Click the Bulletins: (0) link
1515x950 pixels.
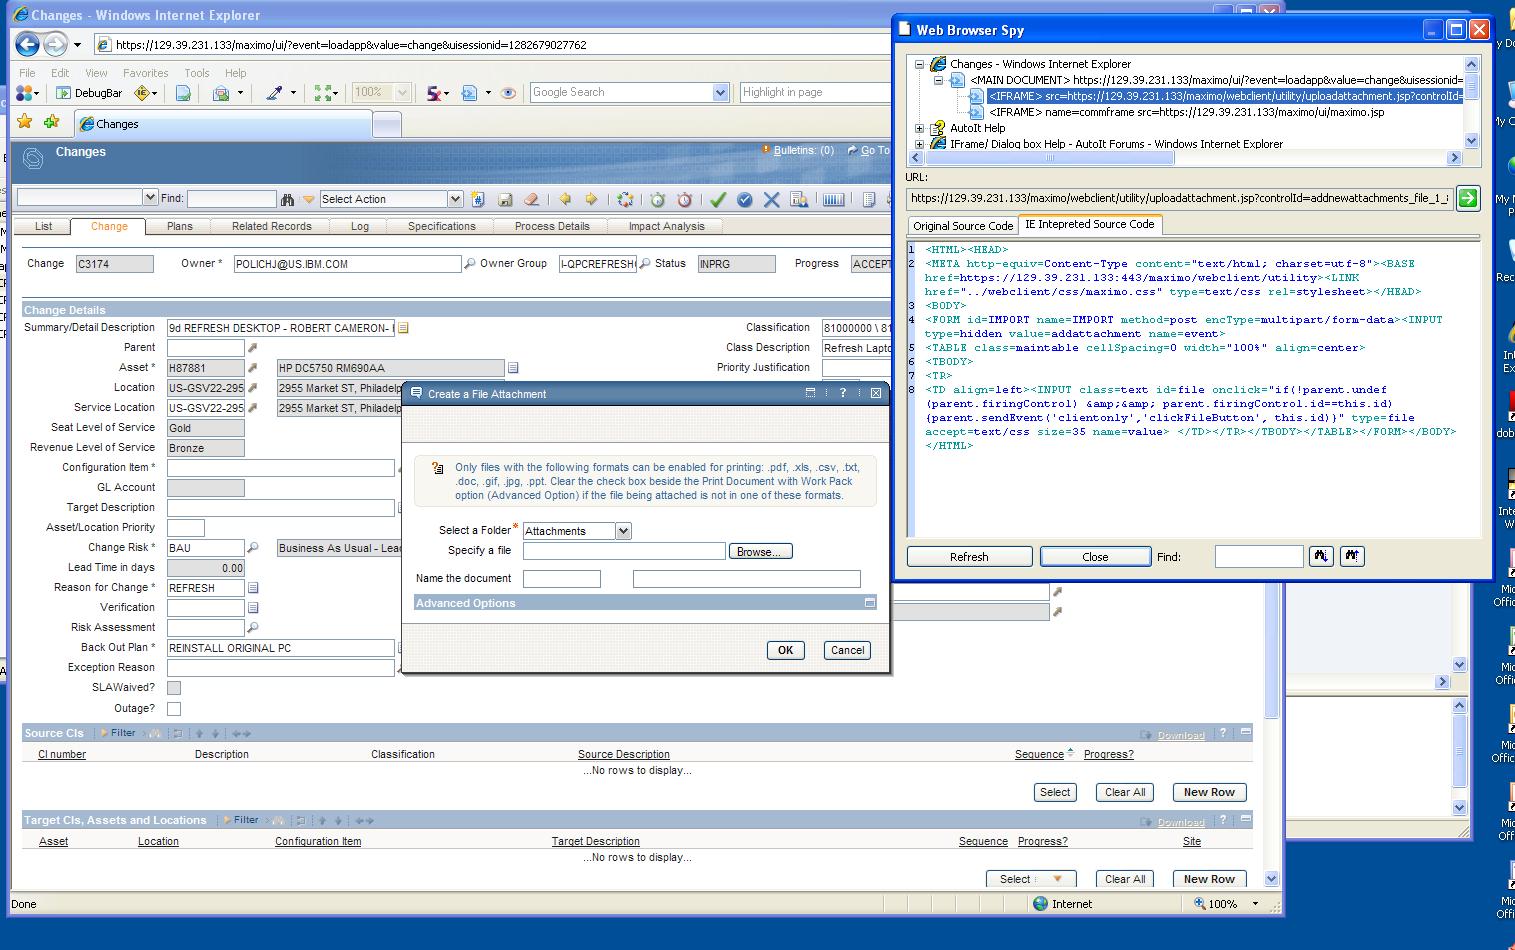tap(804, 151)
